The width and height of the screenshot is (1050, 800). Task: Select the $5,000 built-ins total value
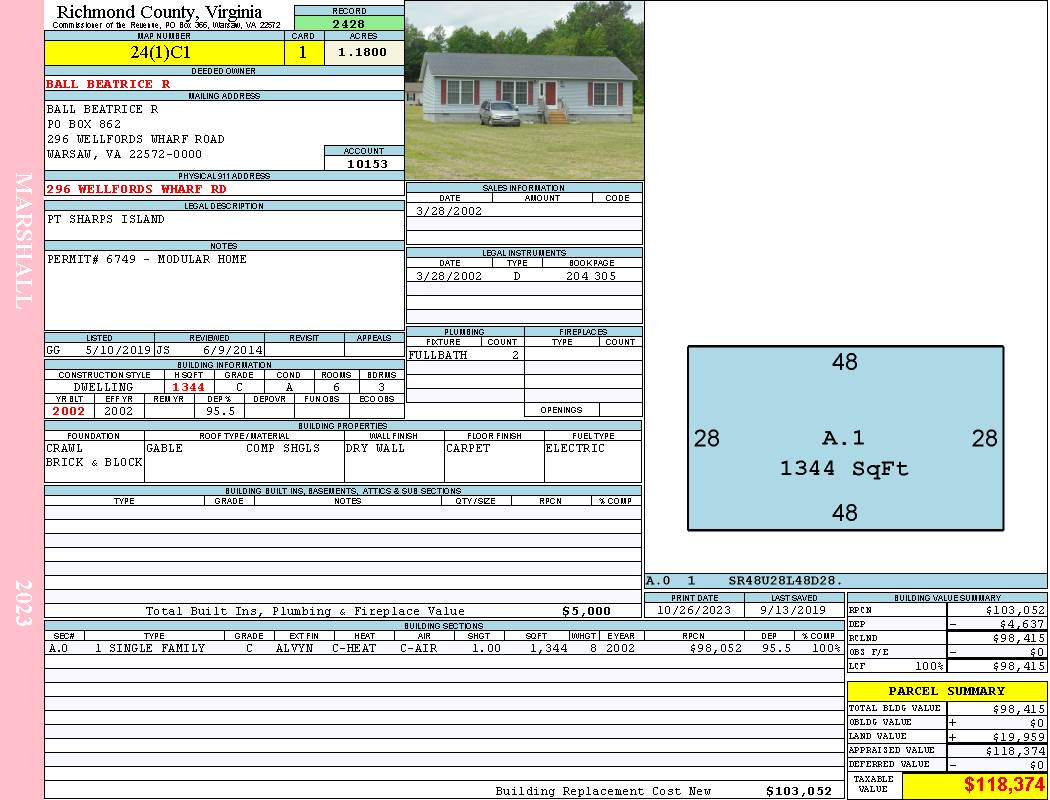tap(586, 611)
